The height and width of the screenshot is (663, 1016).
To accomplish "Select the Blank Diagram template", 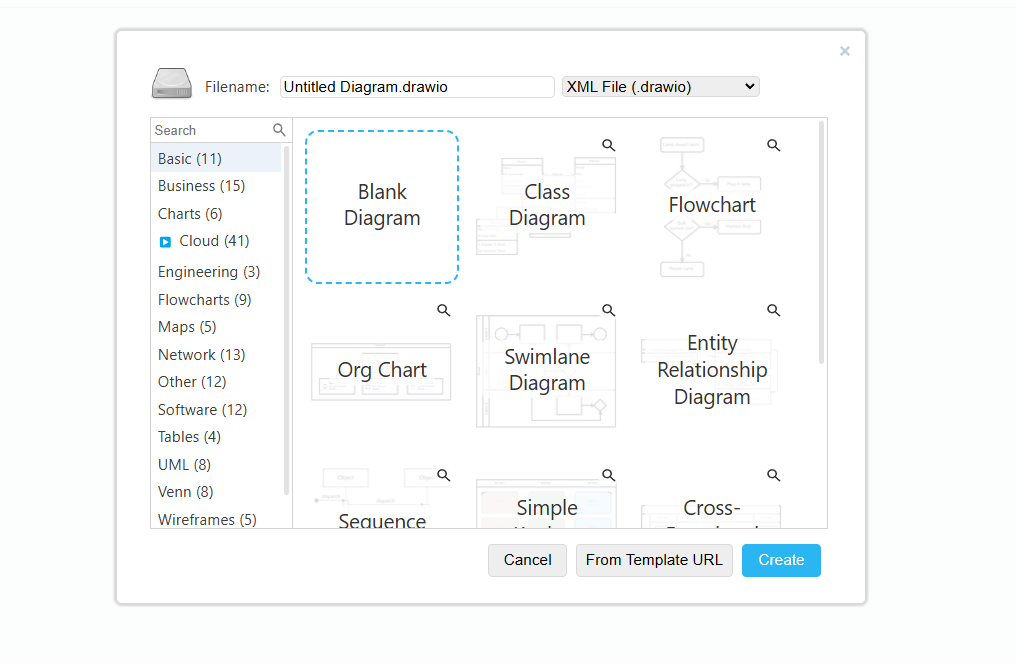I will (x=382, y=206).
